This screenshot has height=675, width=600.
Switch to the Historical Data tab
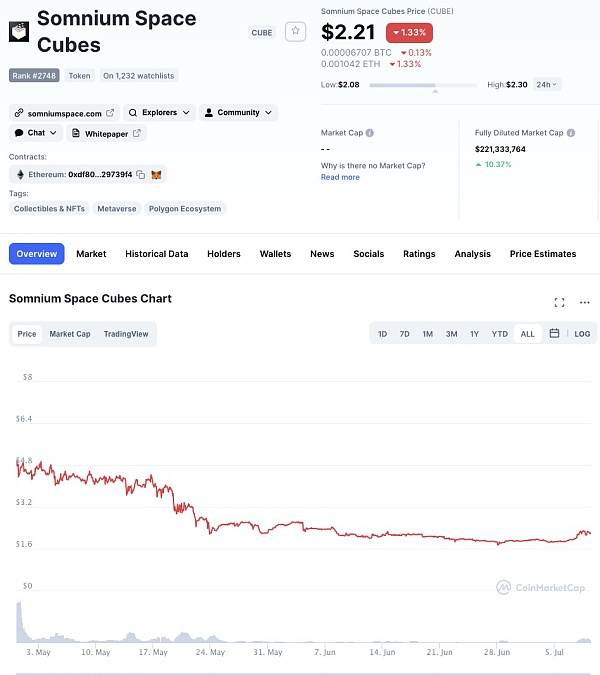click(x=157, y=254)
